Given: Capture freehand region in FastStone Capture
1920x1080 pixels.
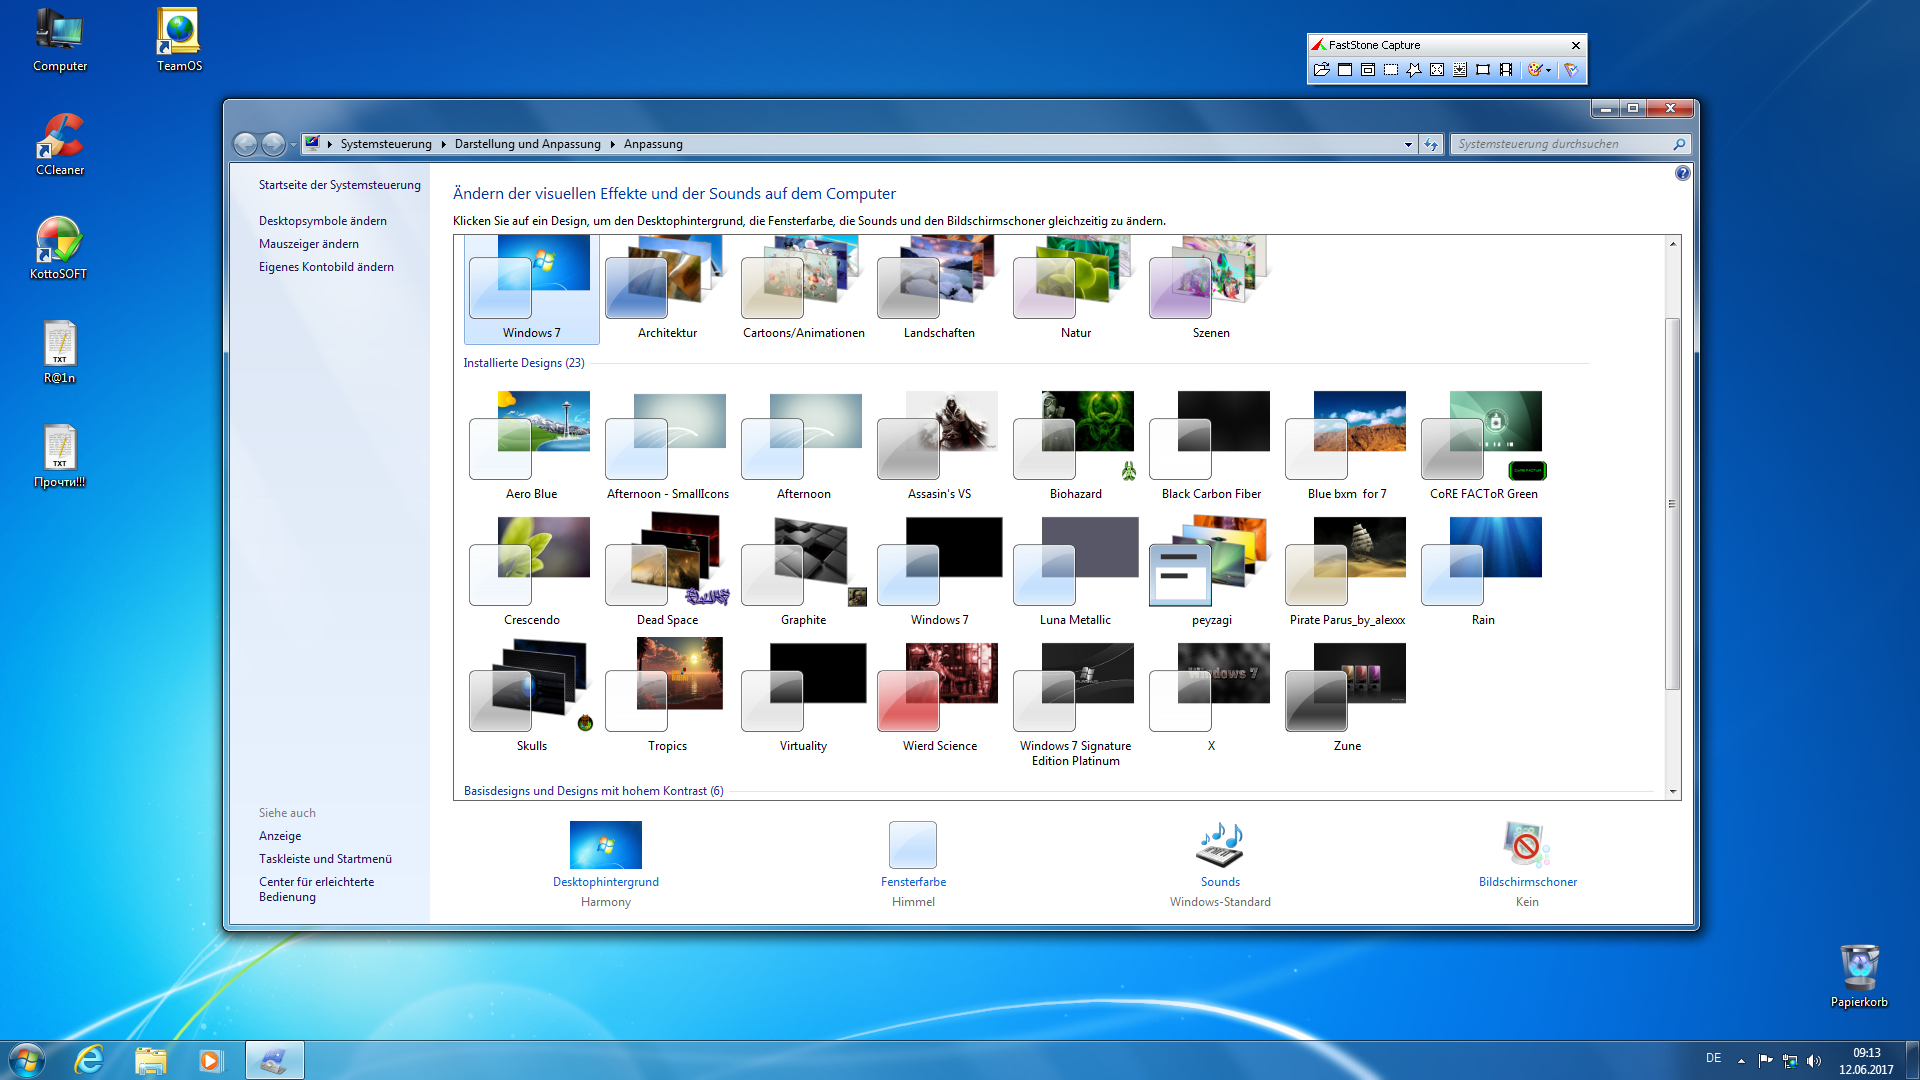Looking at the screenshot, I should pos(1414,70).
